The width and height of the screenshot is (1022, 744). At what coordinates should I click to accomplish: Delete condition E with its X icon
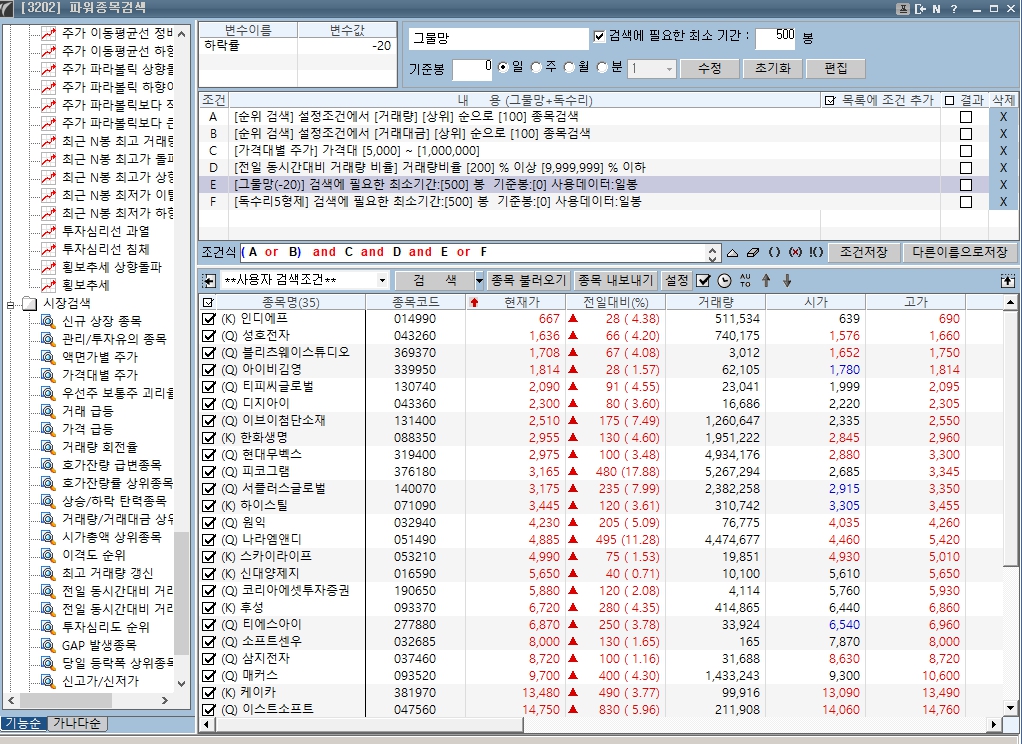coord(1004,185)
